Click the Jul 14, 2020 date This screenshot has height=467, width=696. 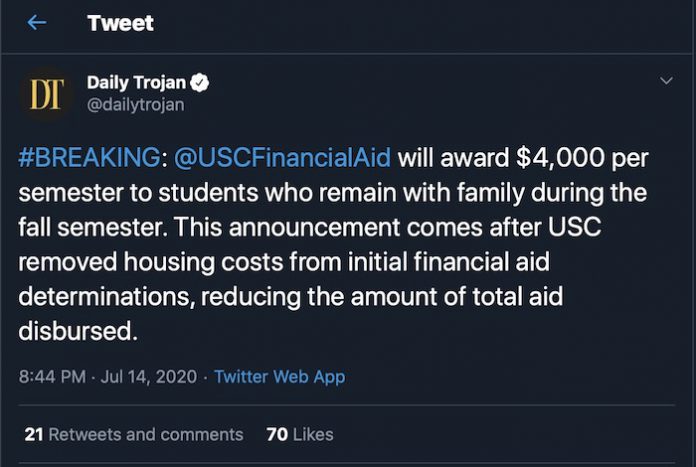tap(149, 377)
